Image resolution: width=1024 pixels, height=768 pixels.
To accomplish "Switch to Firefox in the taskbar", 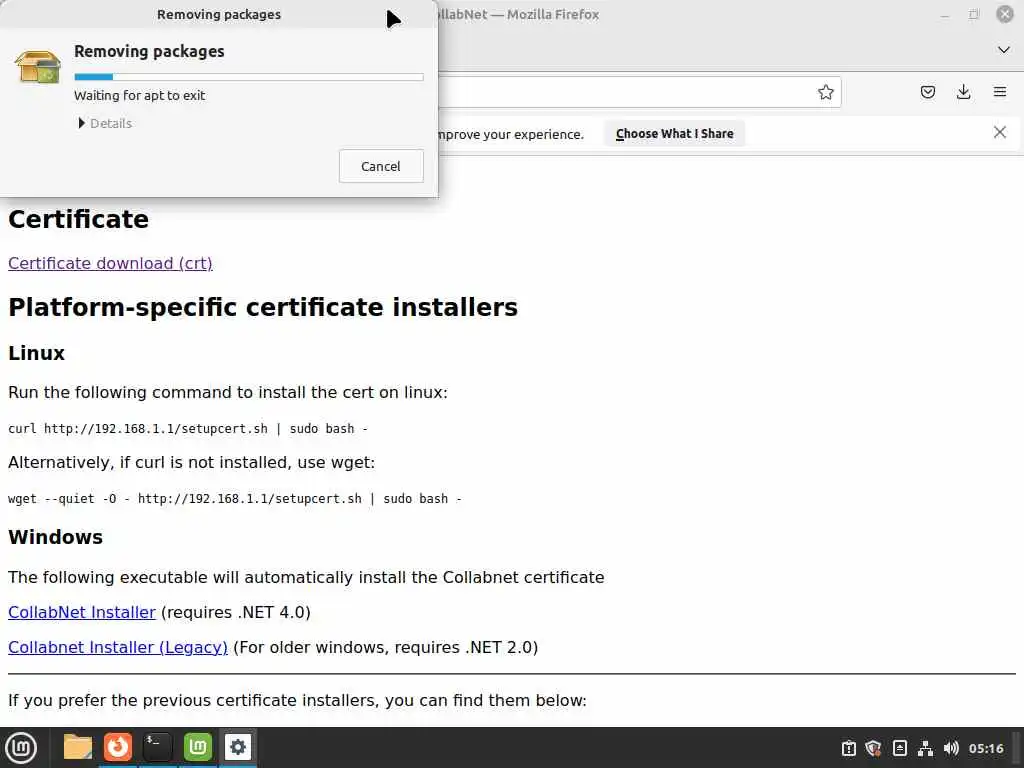I will tap(118, 747).
